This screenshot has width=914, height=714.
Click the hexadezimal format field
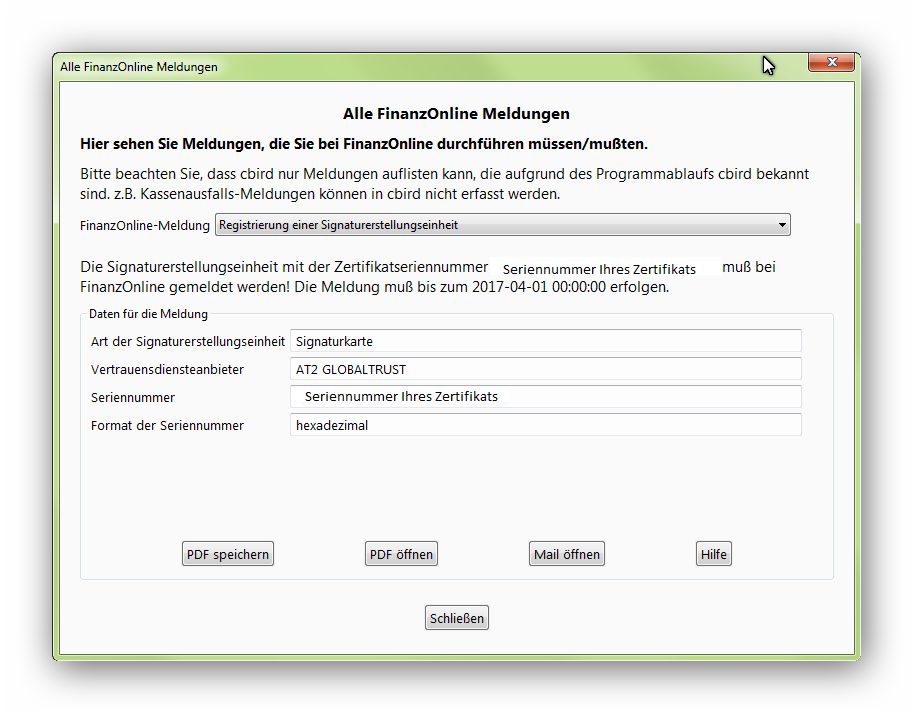545,425
